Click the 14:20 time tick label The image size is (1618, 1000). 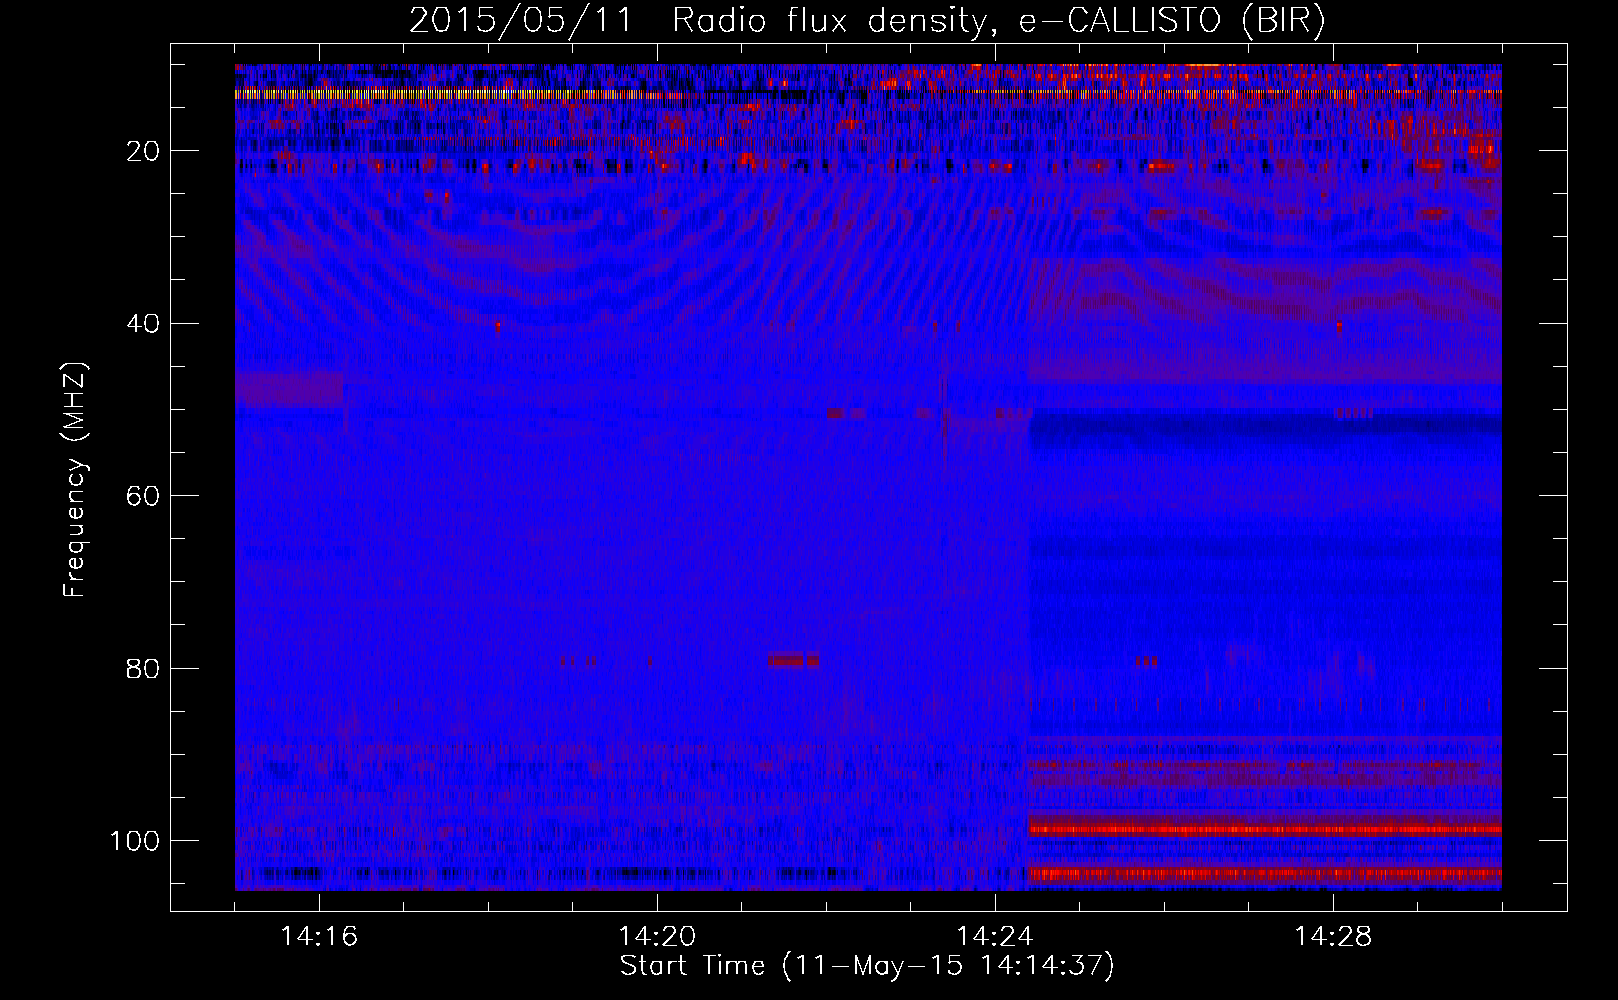tap(657, 937)
